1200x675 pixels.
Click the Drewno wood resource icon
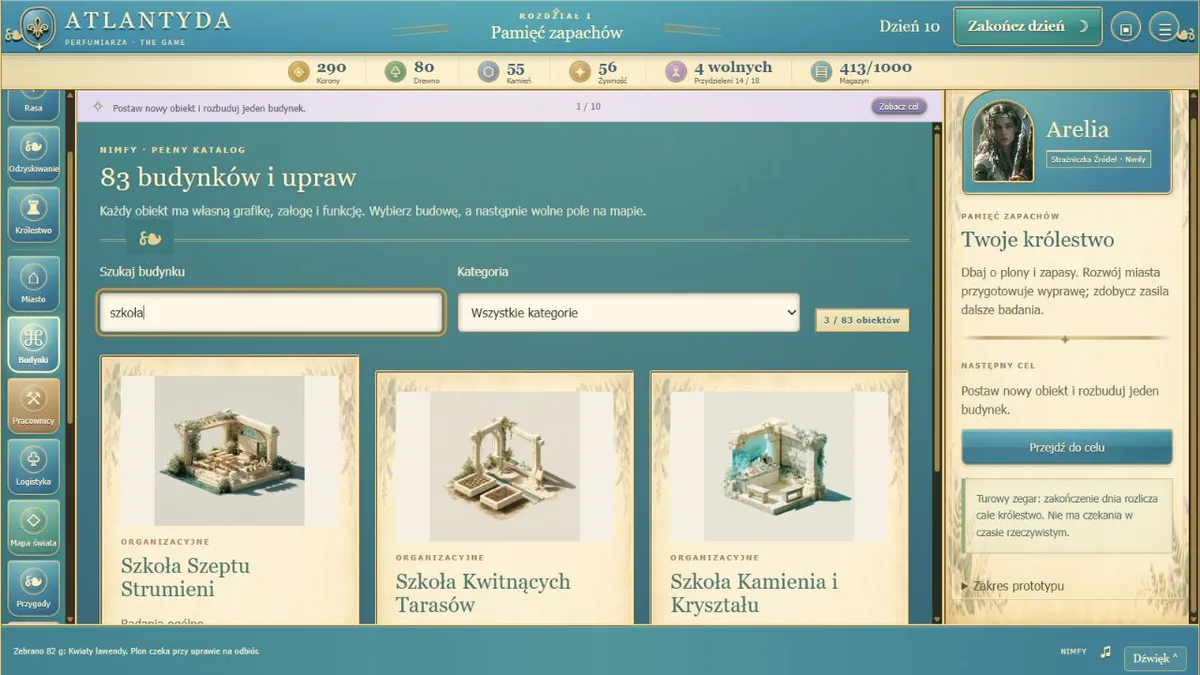pyautogui.click(x=395, y=71)
